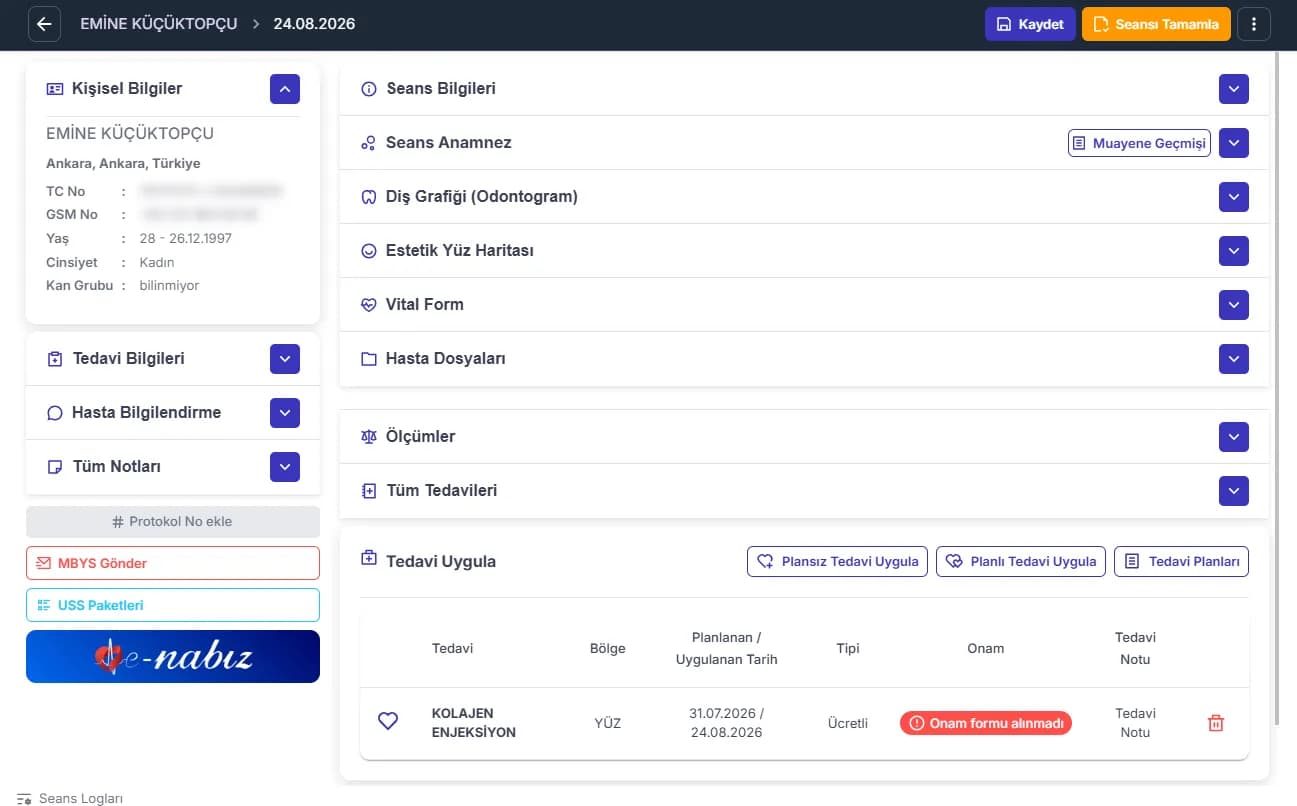1297x806 pixels.
Task: Click the Onam formu alınmadı badge
Action: pyautogui.click(x=986, y=723)
